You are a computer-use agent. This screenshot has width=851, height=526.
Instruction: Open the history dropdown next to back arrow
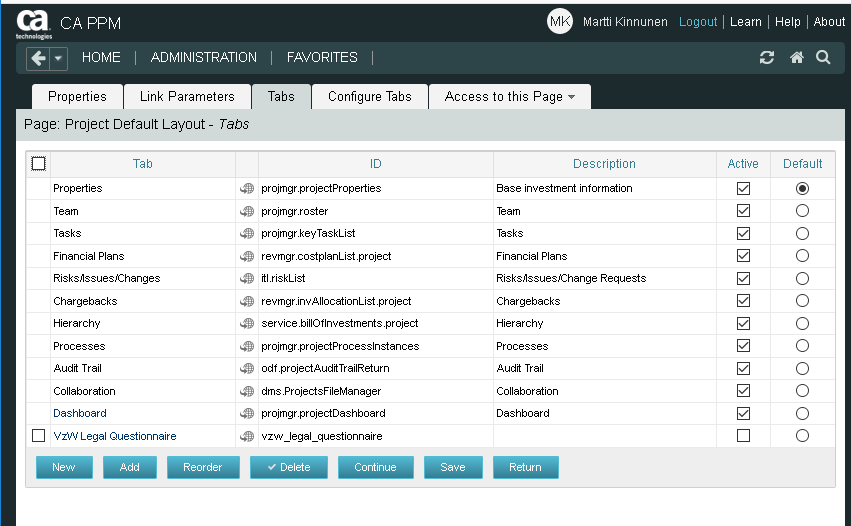59,58
